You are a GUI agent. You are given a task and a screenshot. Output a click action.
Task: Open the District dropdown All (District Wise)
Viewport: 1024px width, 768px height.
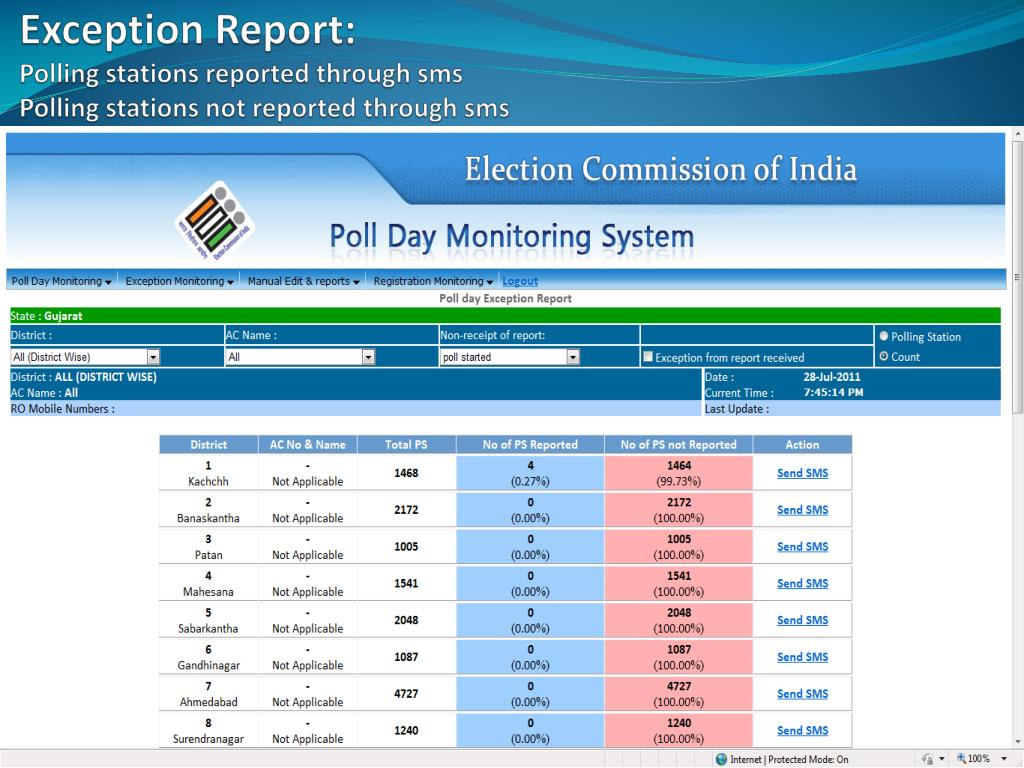[86, 357]
